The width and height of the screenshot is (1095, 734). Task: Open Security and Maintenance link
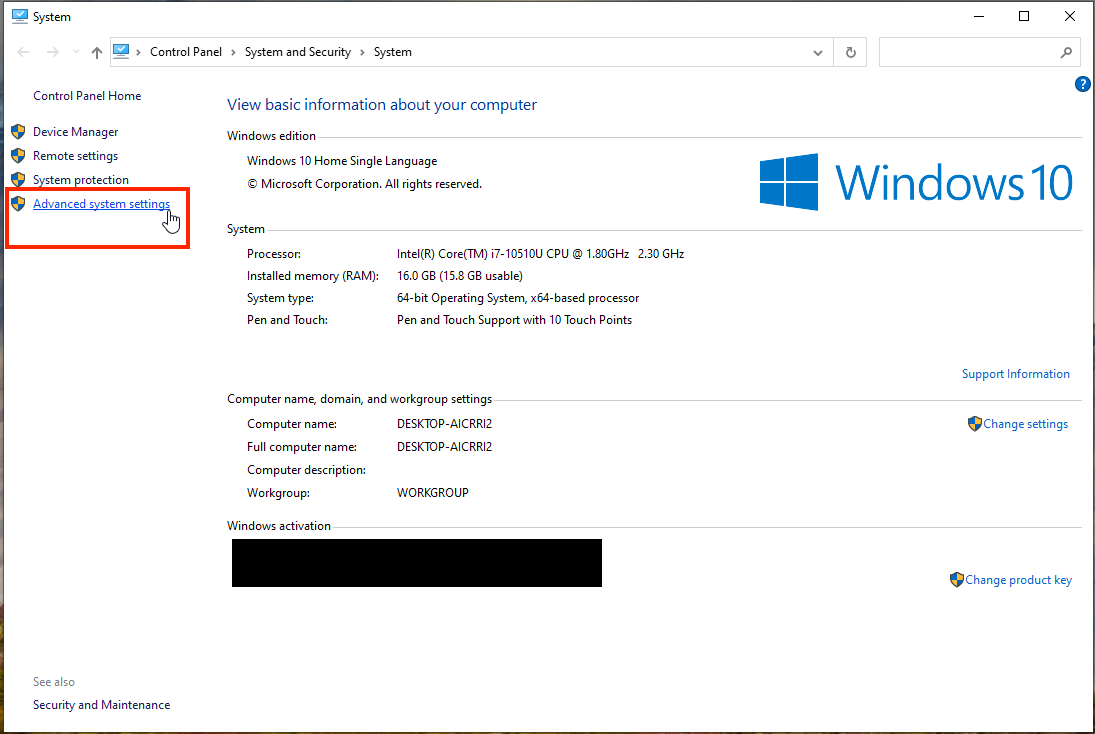pyautogui.click(x=101, y=705)
